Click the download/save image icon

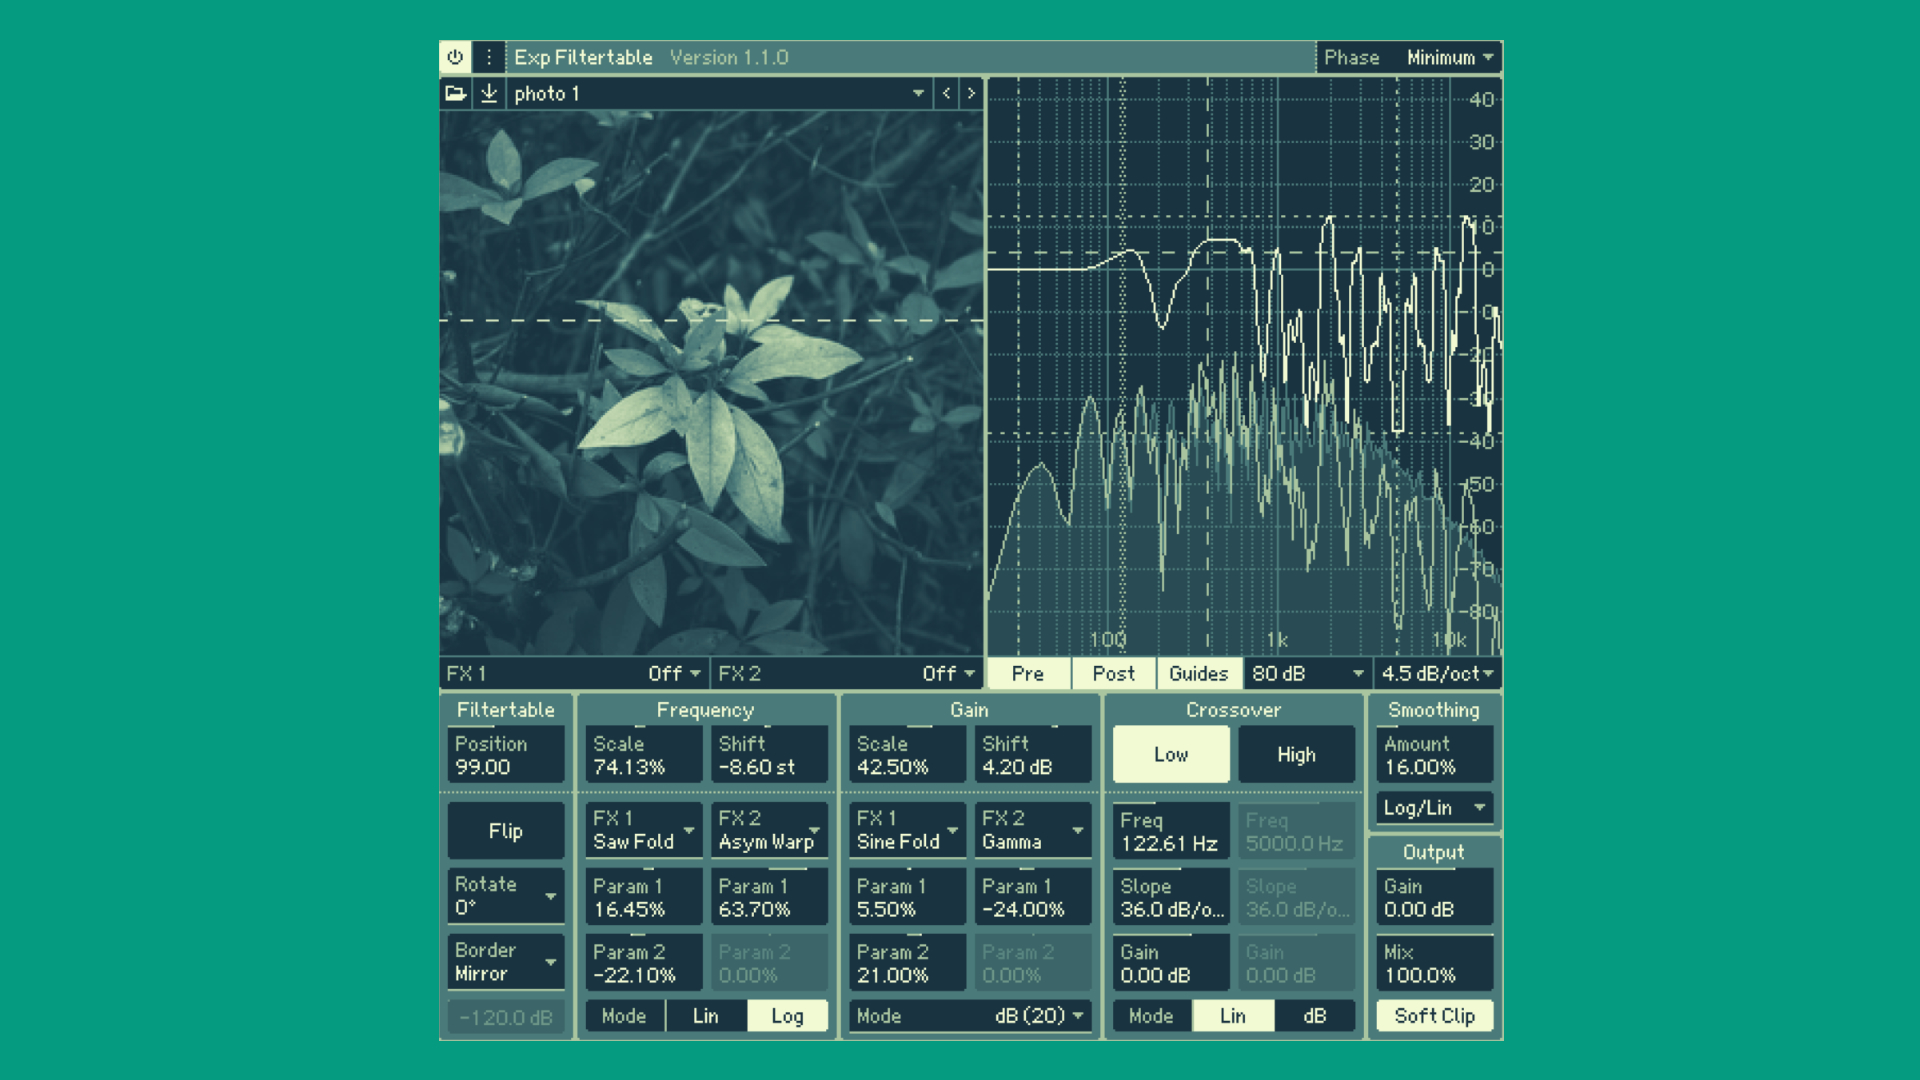click(x=489, y=93)
